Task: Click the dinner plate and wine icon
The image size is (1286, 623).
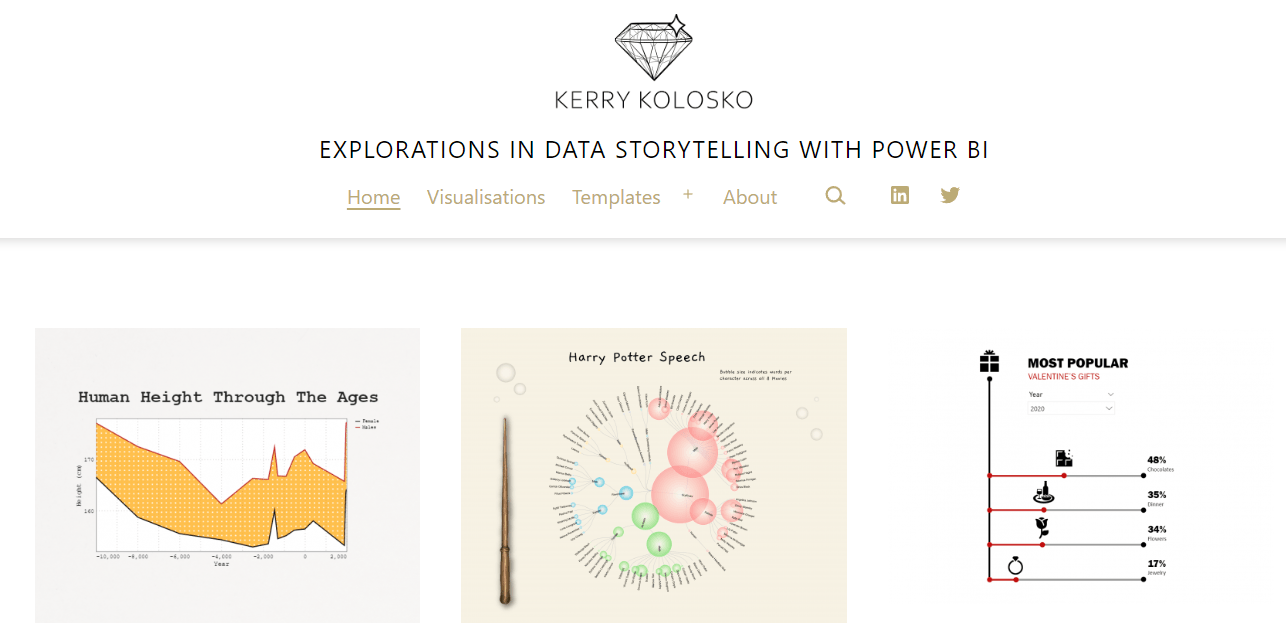Action: [1043, 493]
